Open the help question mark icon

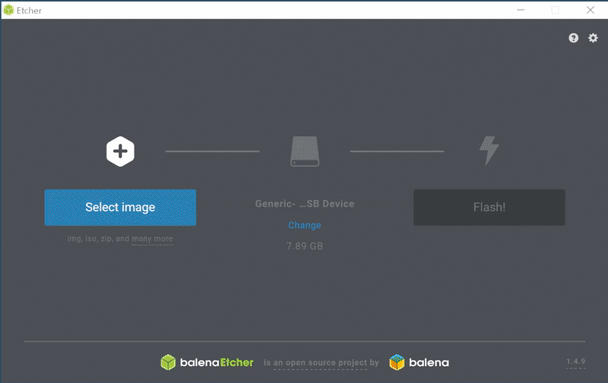coord(573,38)
